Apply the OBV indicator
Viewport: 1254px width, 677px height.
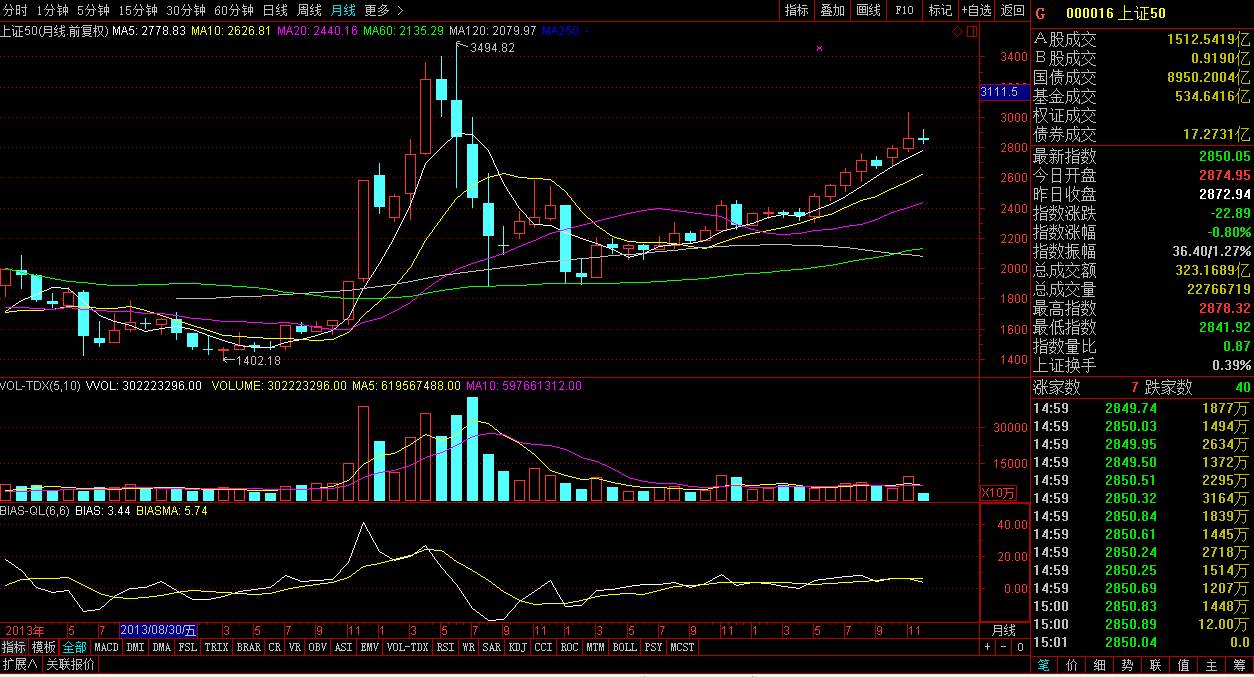click(318, 647)
